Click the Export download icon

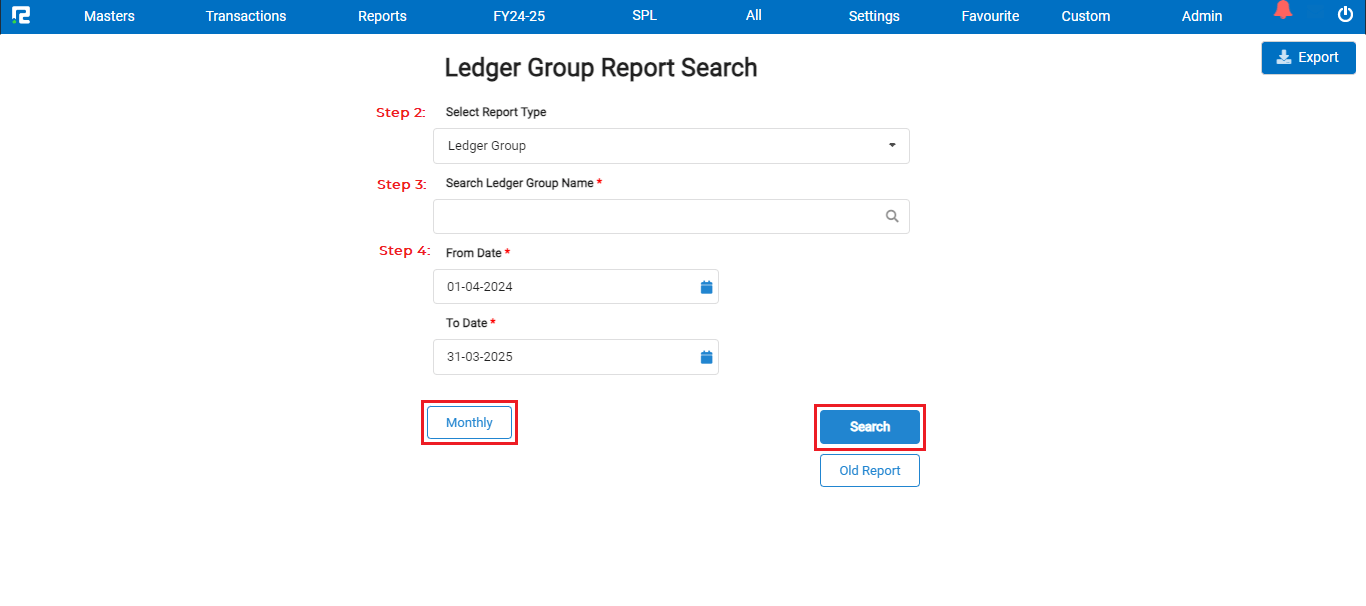point(1281,57)
